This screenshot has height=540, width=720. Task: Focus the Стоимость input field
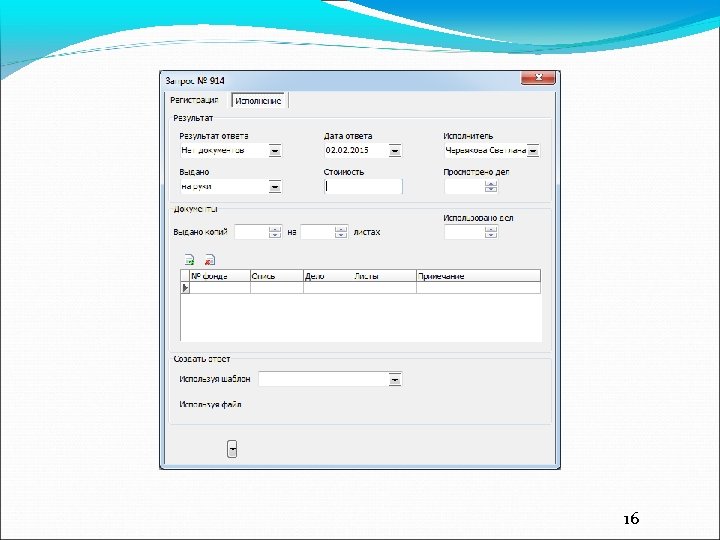click(x=363, y=186)
